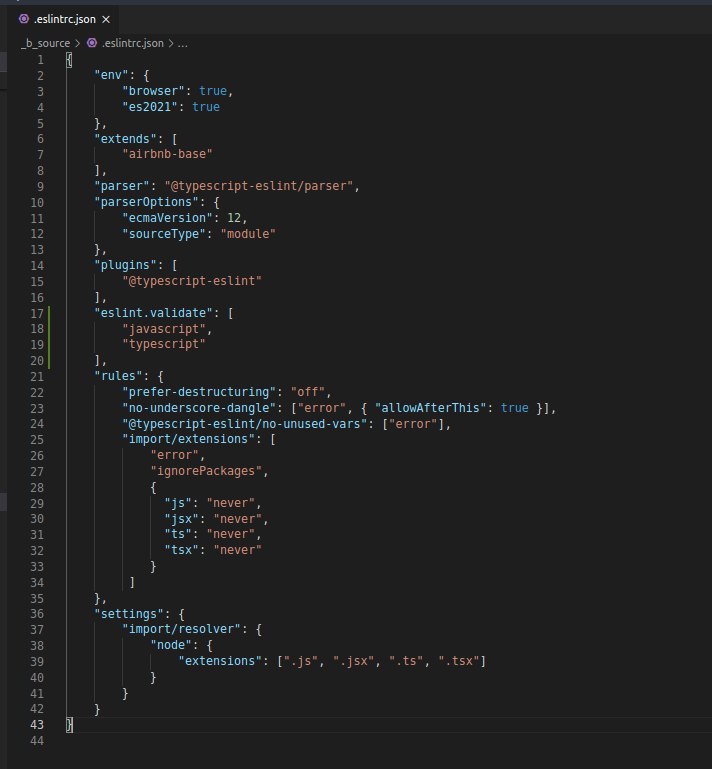Click the "import/extensions" rule key
The height and width of the screenshot is (769, 712).
188,439
